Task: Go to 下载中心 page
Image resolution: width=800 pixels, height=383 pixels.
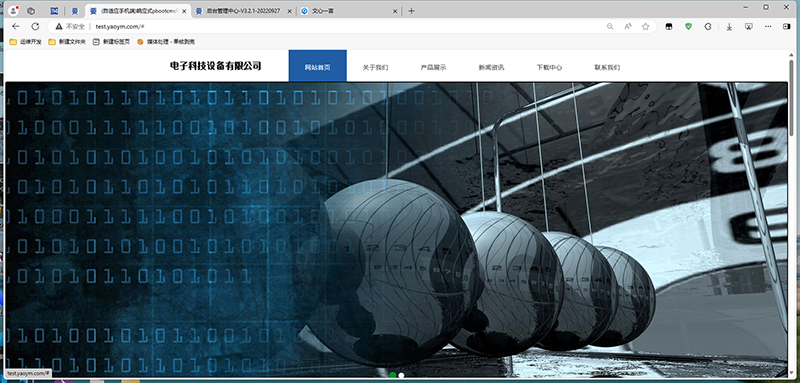Action: (549, 67)
